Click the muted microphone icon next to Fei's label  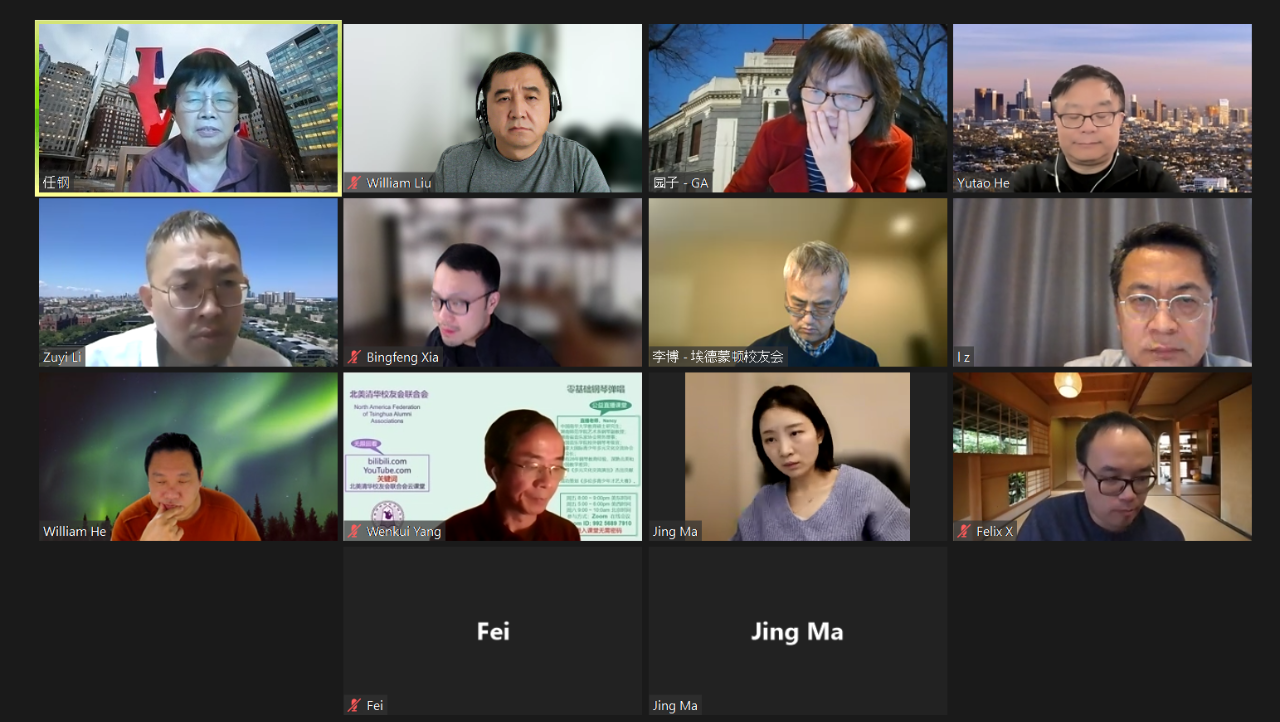(x=354, y=705)
